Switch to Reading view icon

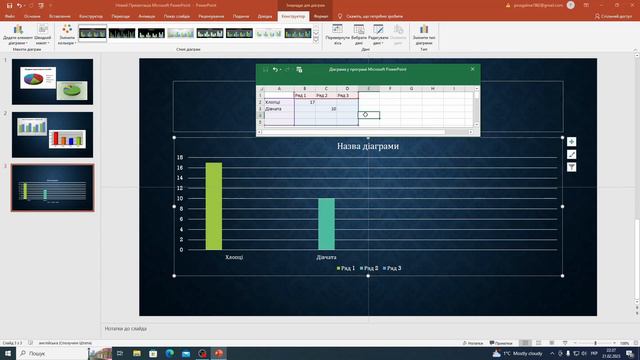(552, 343)
